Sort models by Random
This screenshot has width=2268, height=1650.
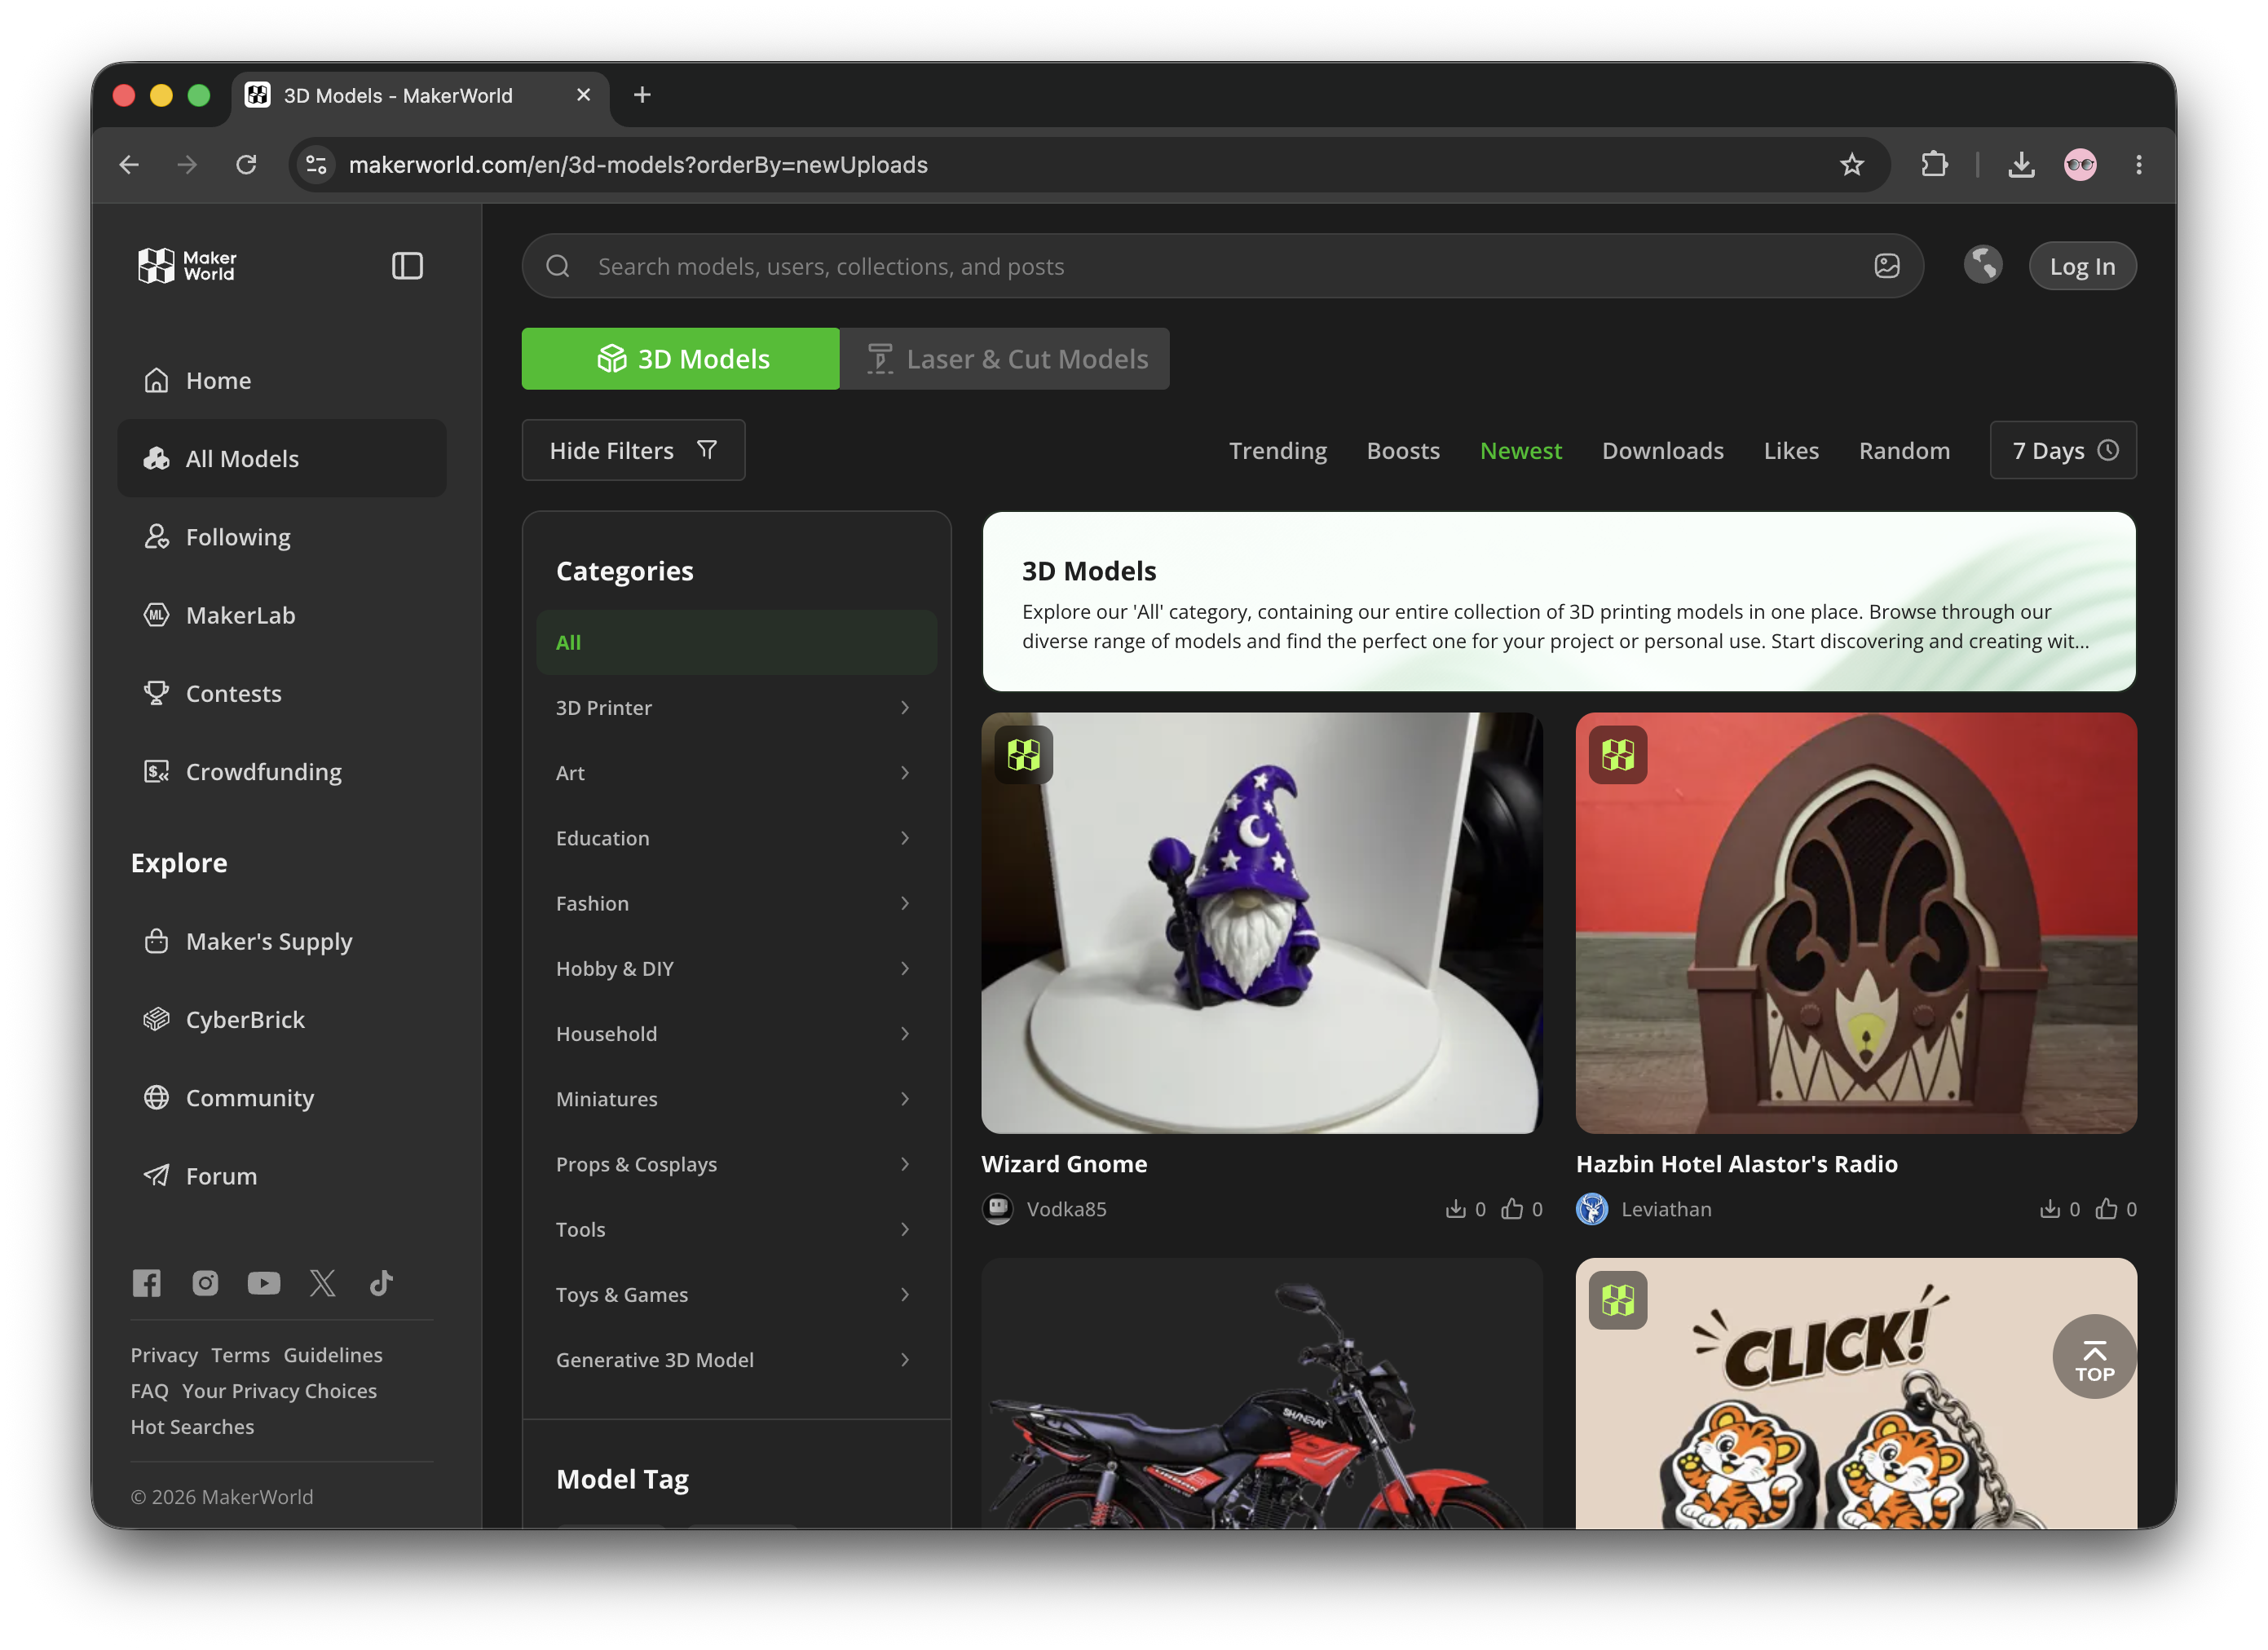coord(1904,451)
